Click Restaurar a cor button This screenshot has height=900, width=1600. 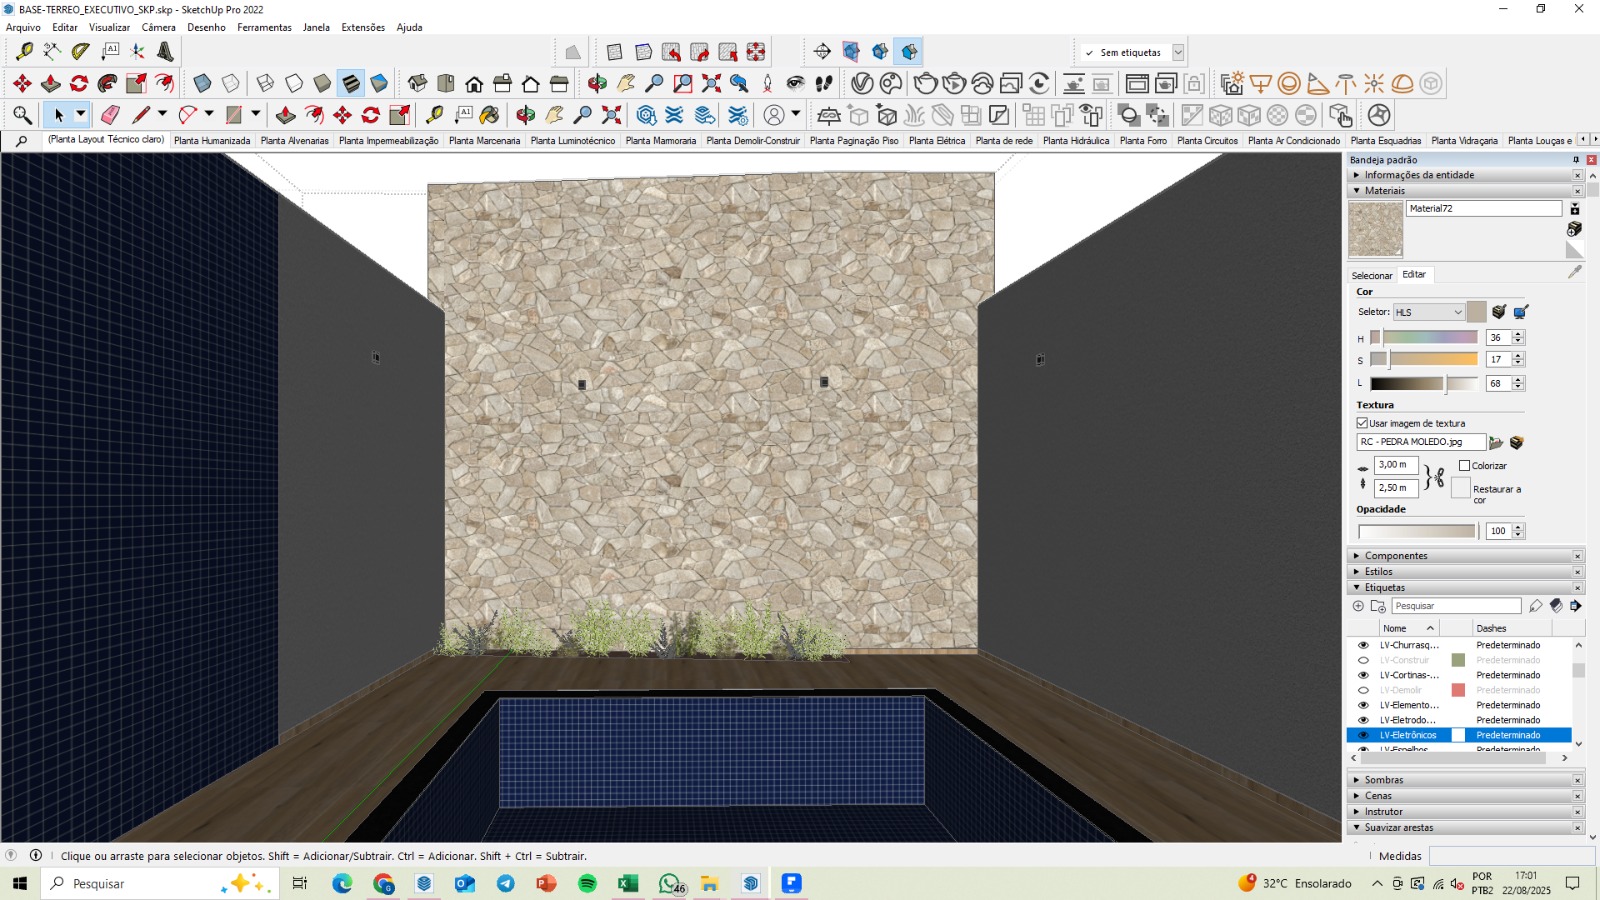(x=1461, y=488)
